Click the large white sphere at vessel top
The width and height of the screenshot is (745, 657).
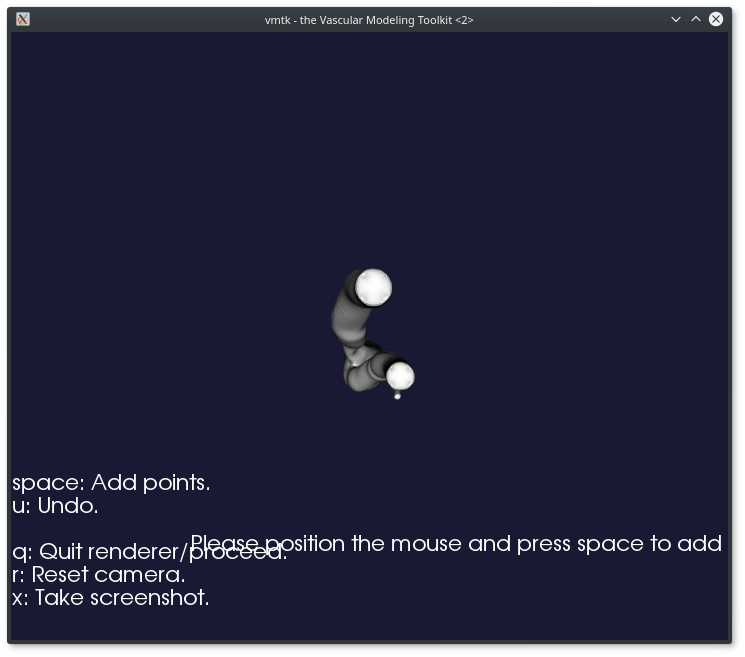coord(373,287)
